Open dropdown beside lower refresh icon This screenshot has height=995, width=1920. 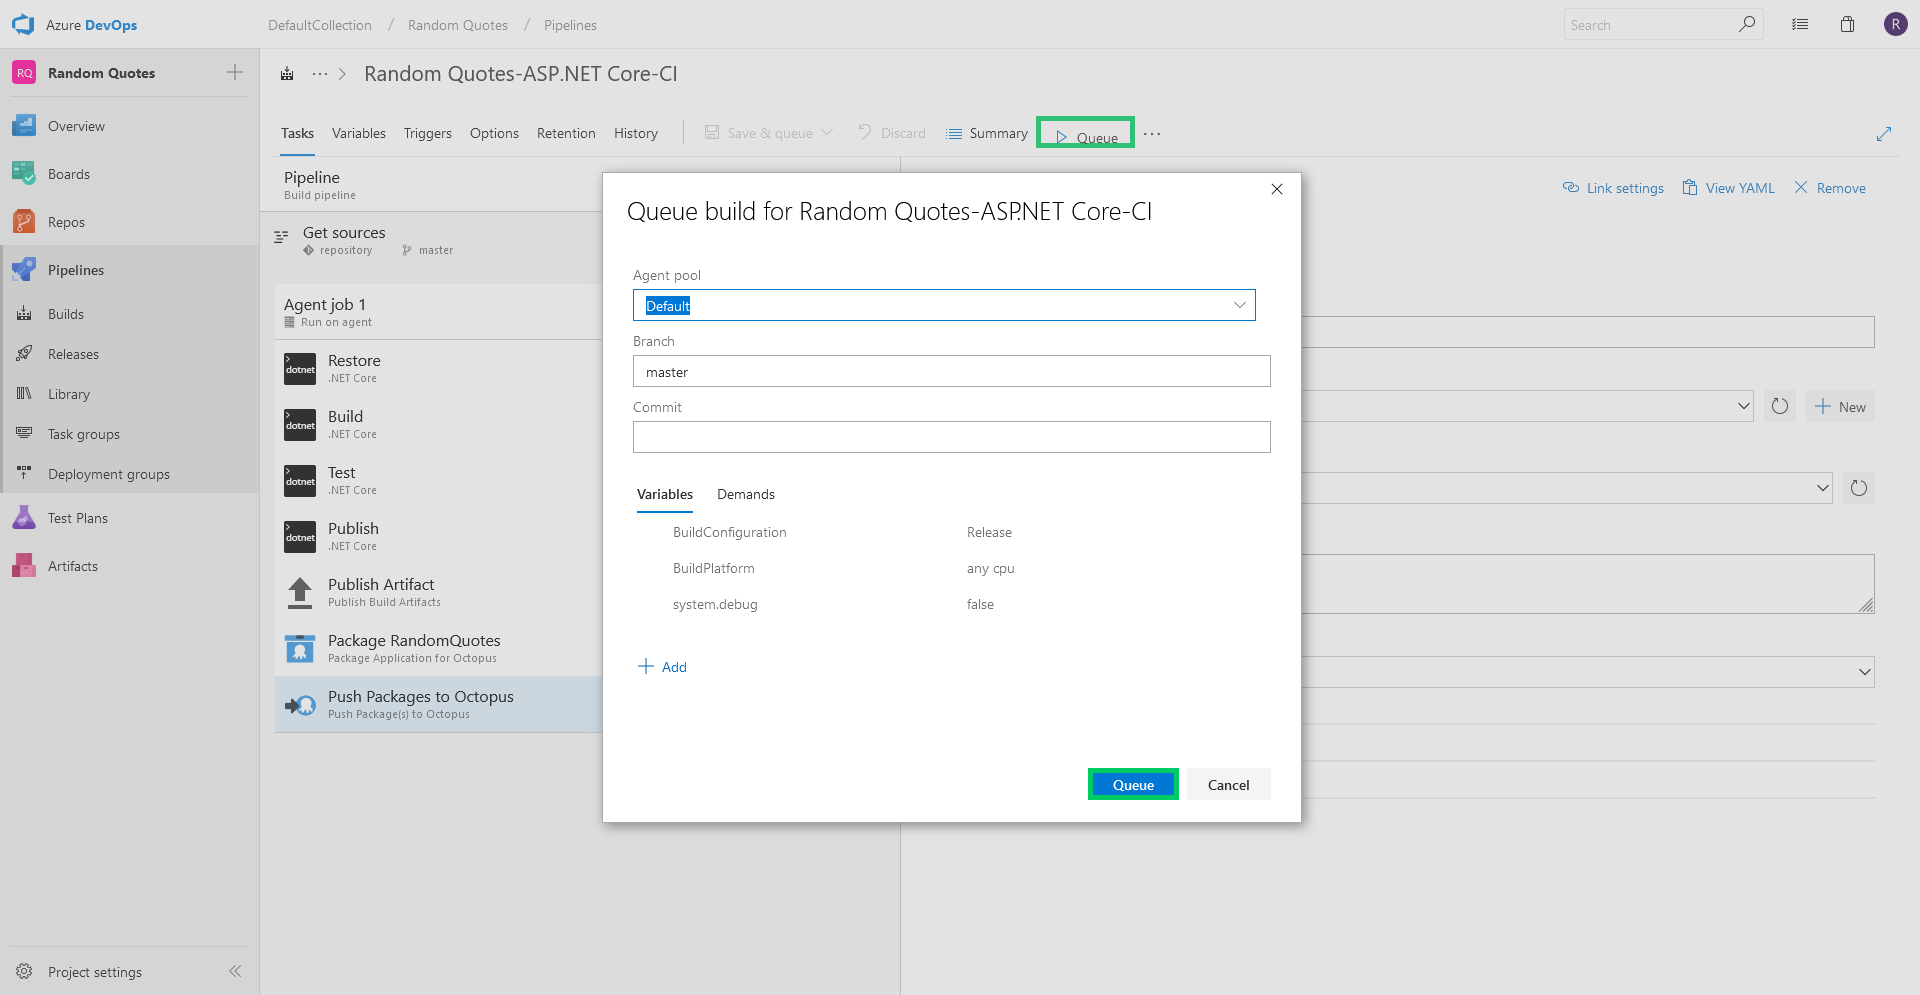1822,488
